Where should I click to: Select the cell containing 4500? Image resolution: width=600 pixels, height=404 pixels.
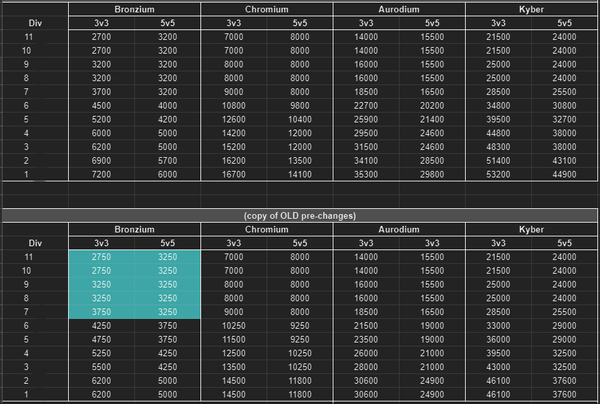coord(101,106)
